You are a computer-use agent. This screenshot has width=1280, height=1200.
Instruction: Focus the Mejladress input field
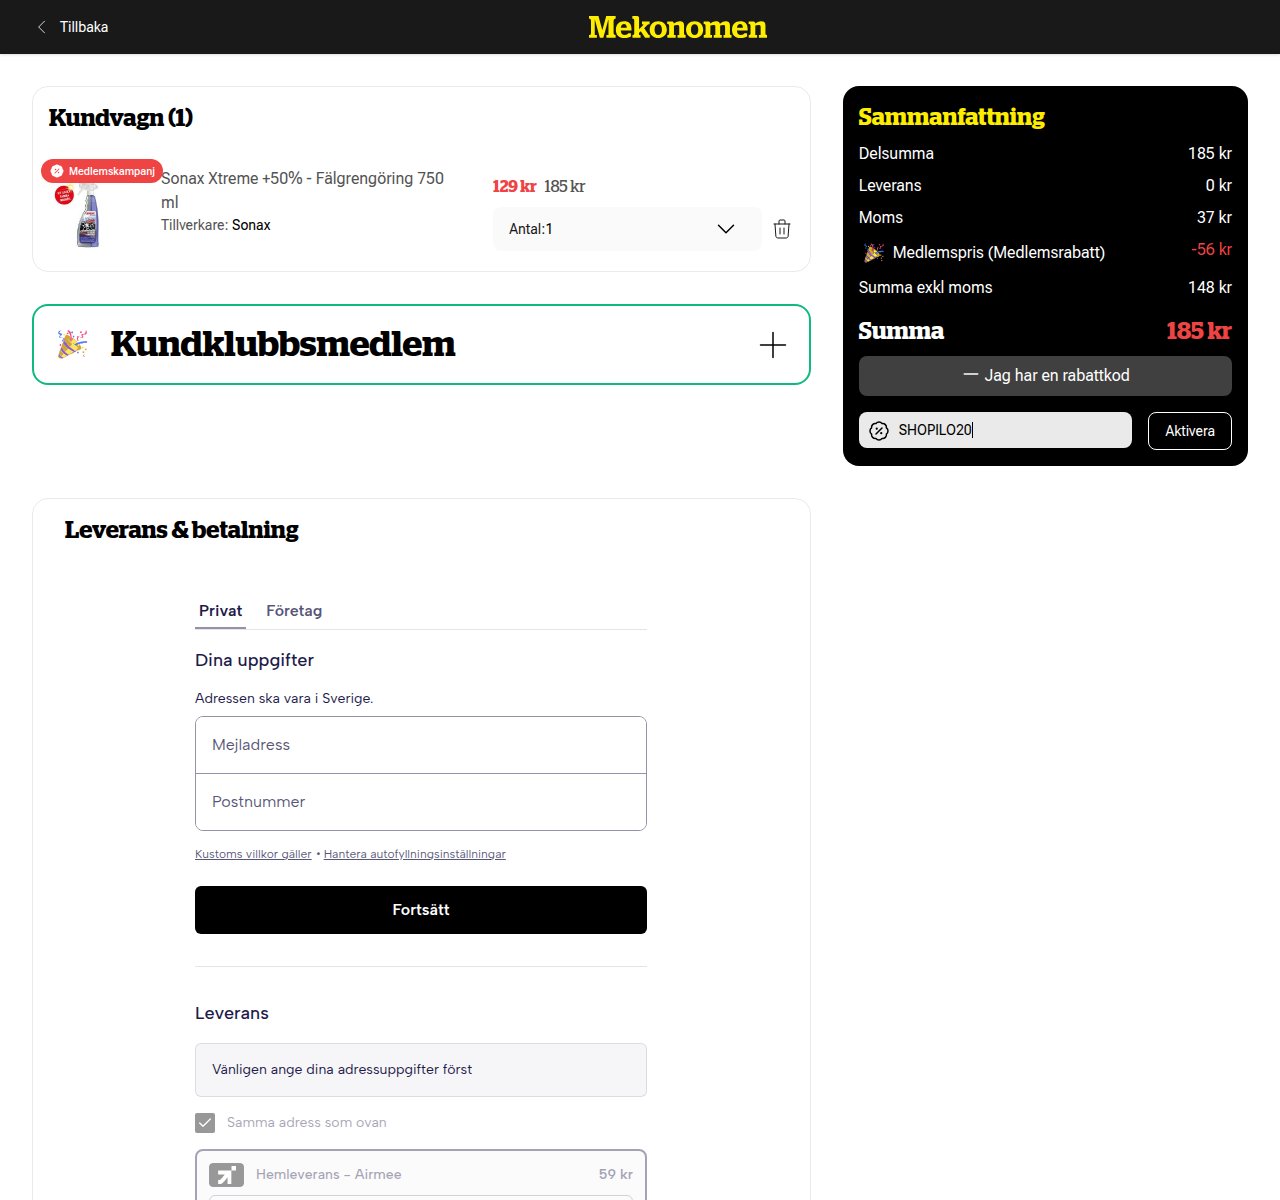[x=421, y=745]
